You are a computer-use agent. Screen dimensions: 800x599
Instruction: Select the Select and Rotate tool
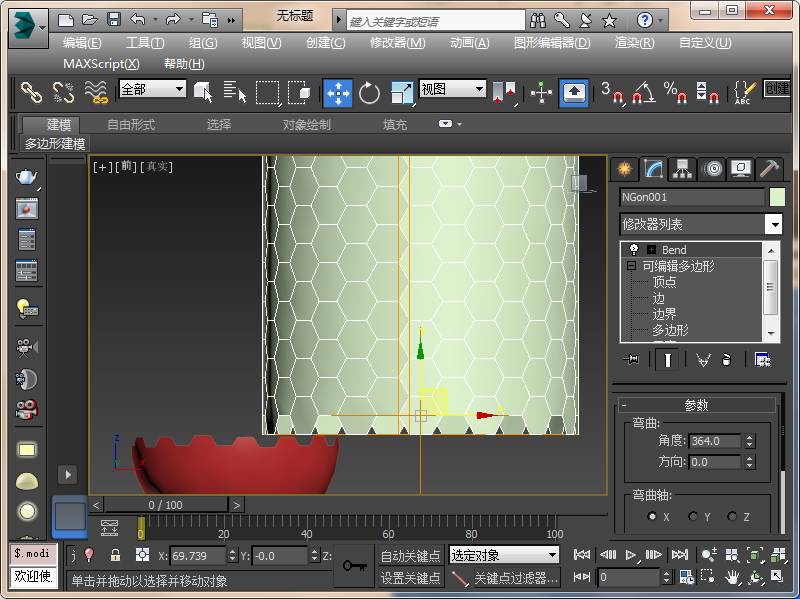369,93
